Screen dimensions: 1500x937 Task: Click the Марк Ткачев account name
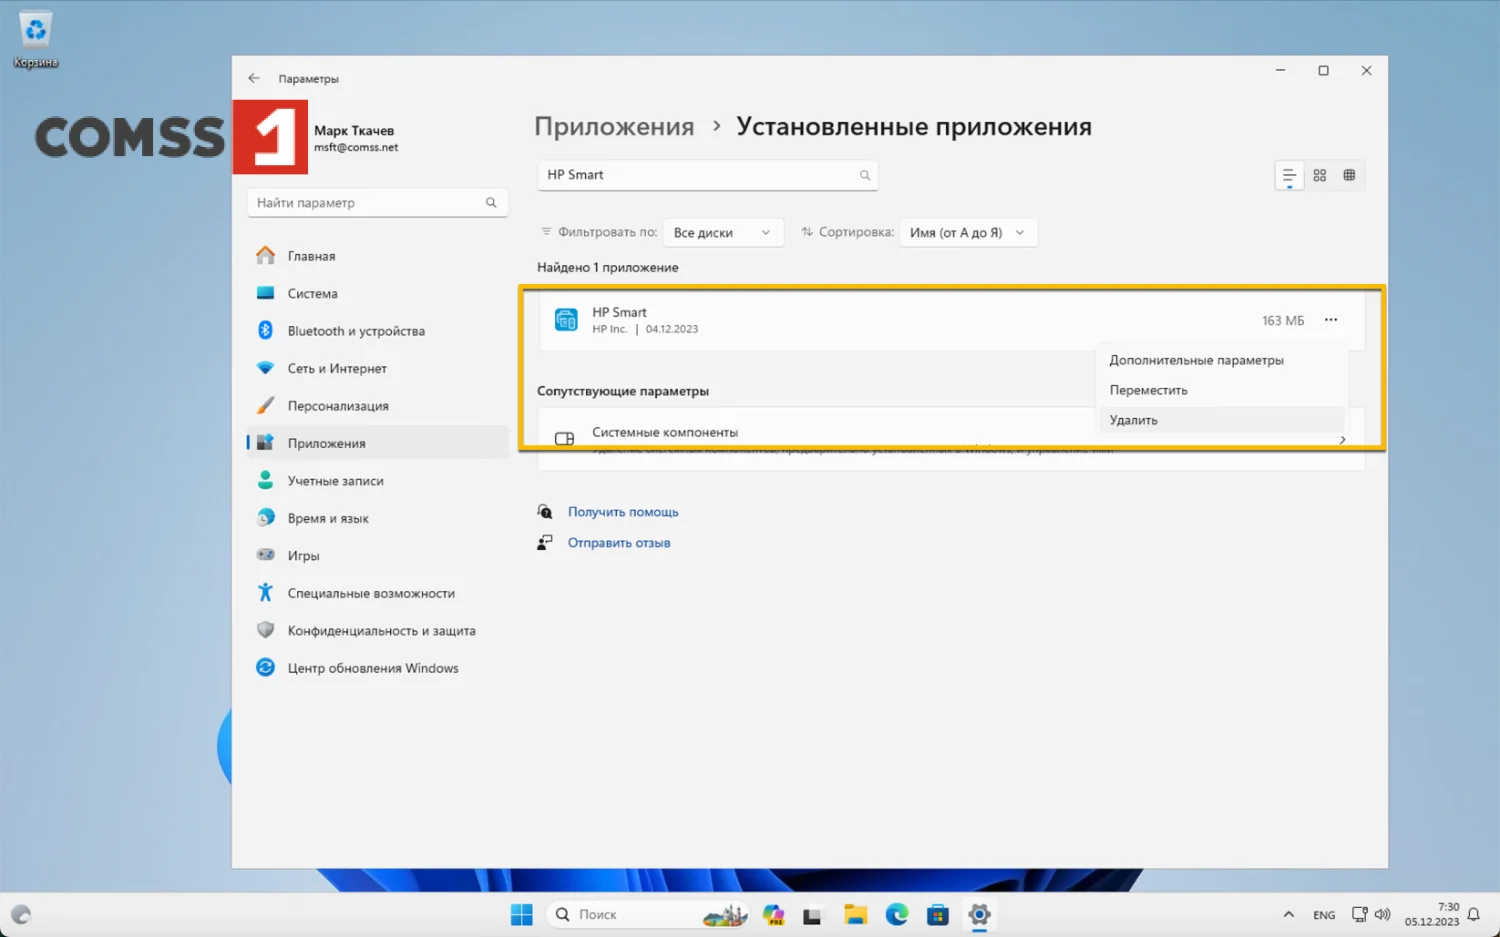click(x=354, y=130)
